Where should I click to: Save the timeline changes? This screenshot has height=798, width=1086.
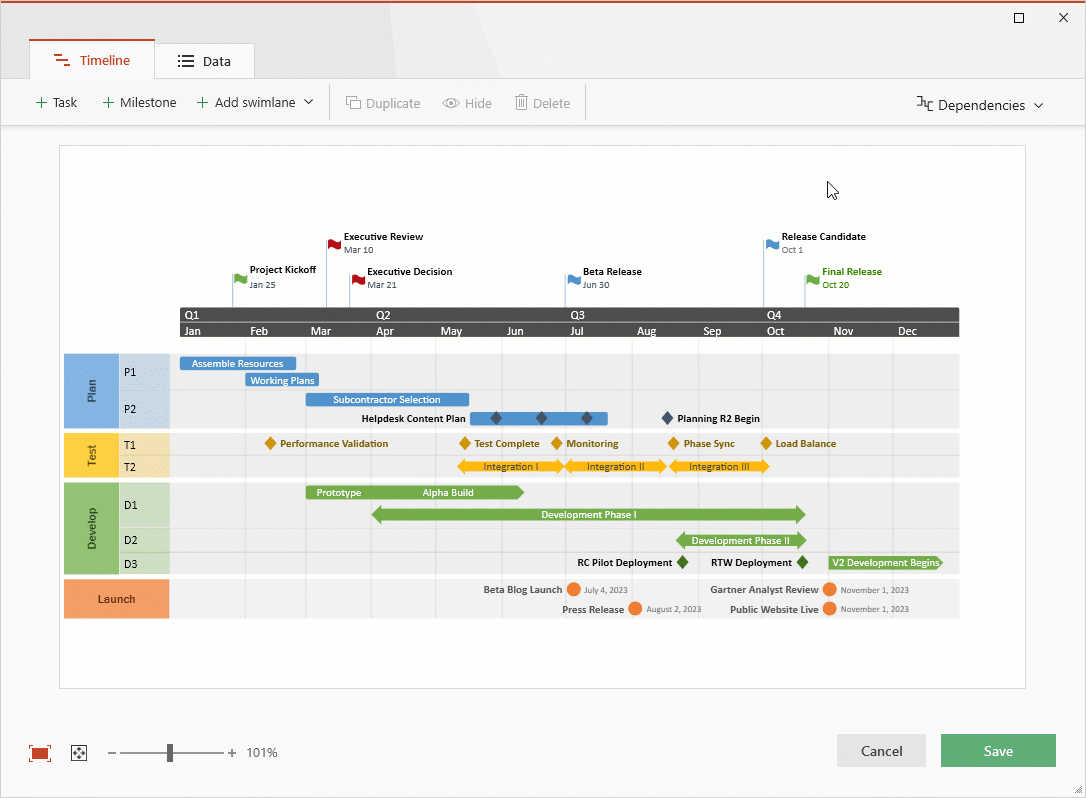click(x=997, y=751)
